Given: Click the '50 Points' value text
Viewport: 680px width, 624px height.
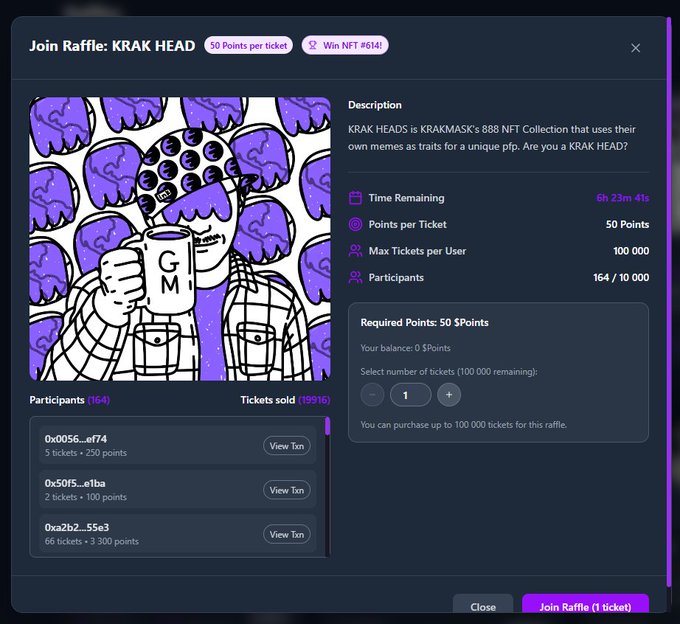Looking at the screenshot, I should tap(628, 224).
